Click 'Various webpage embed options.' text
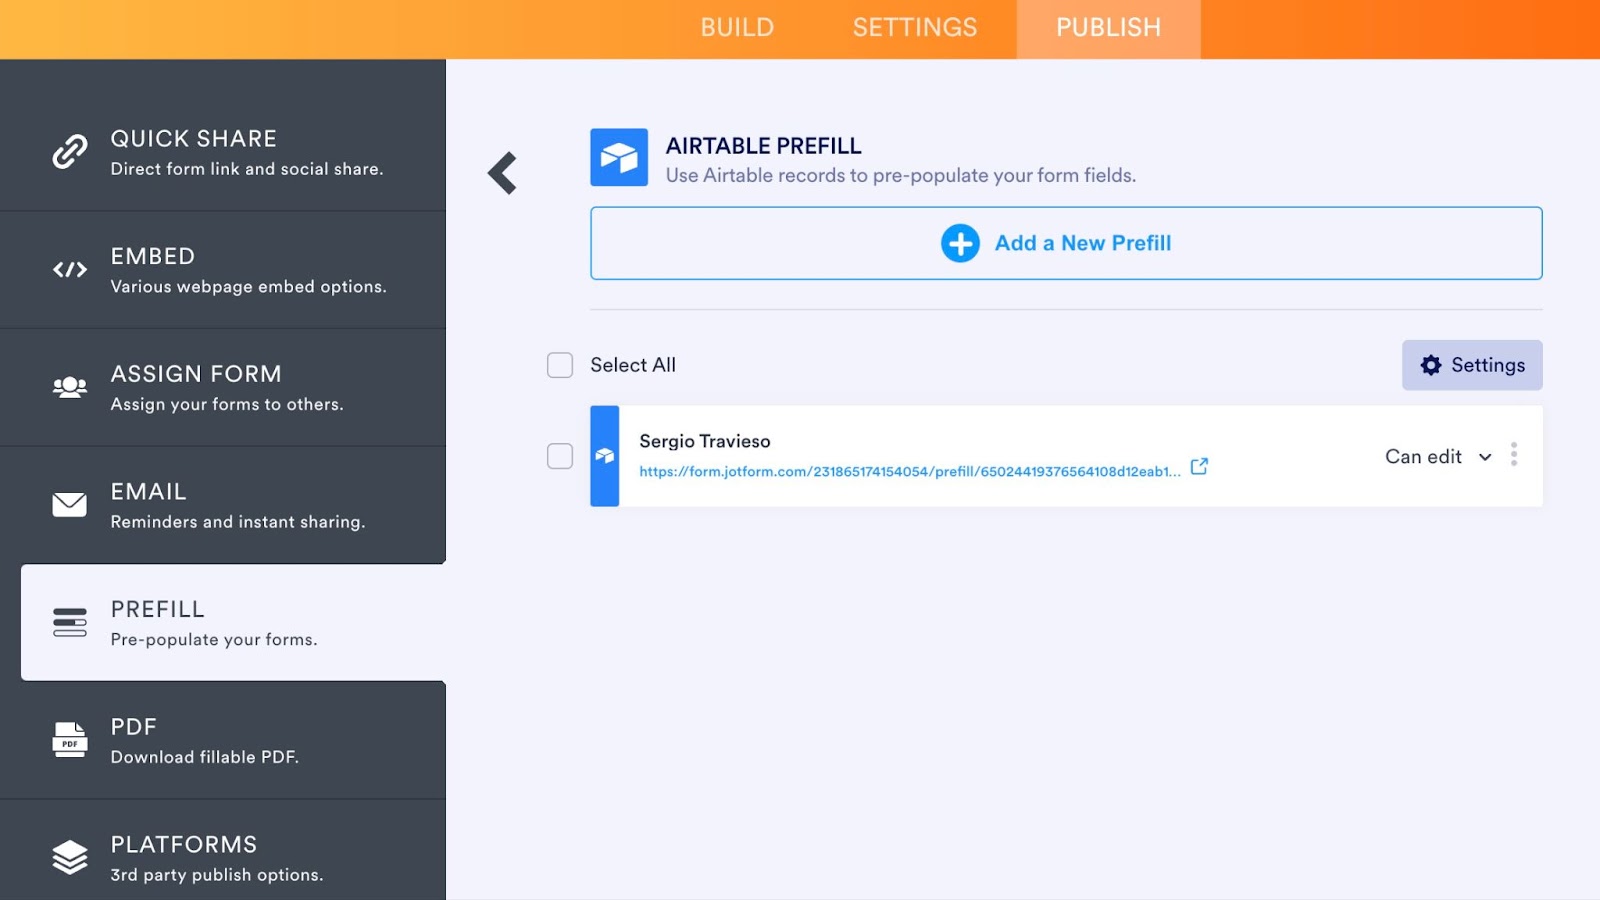 [x=248, y=287]
